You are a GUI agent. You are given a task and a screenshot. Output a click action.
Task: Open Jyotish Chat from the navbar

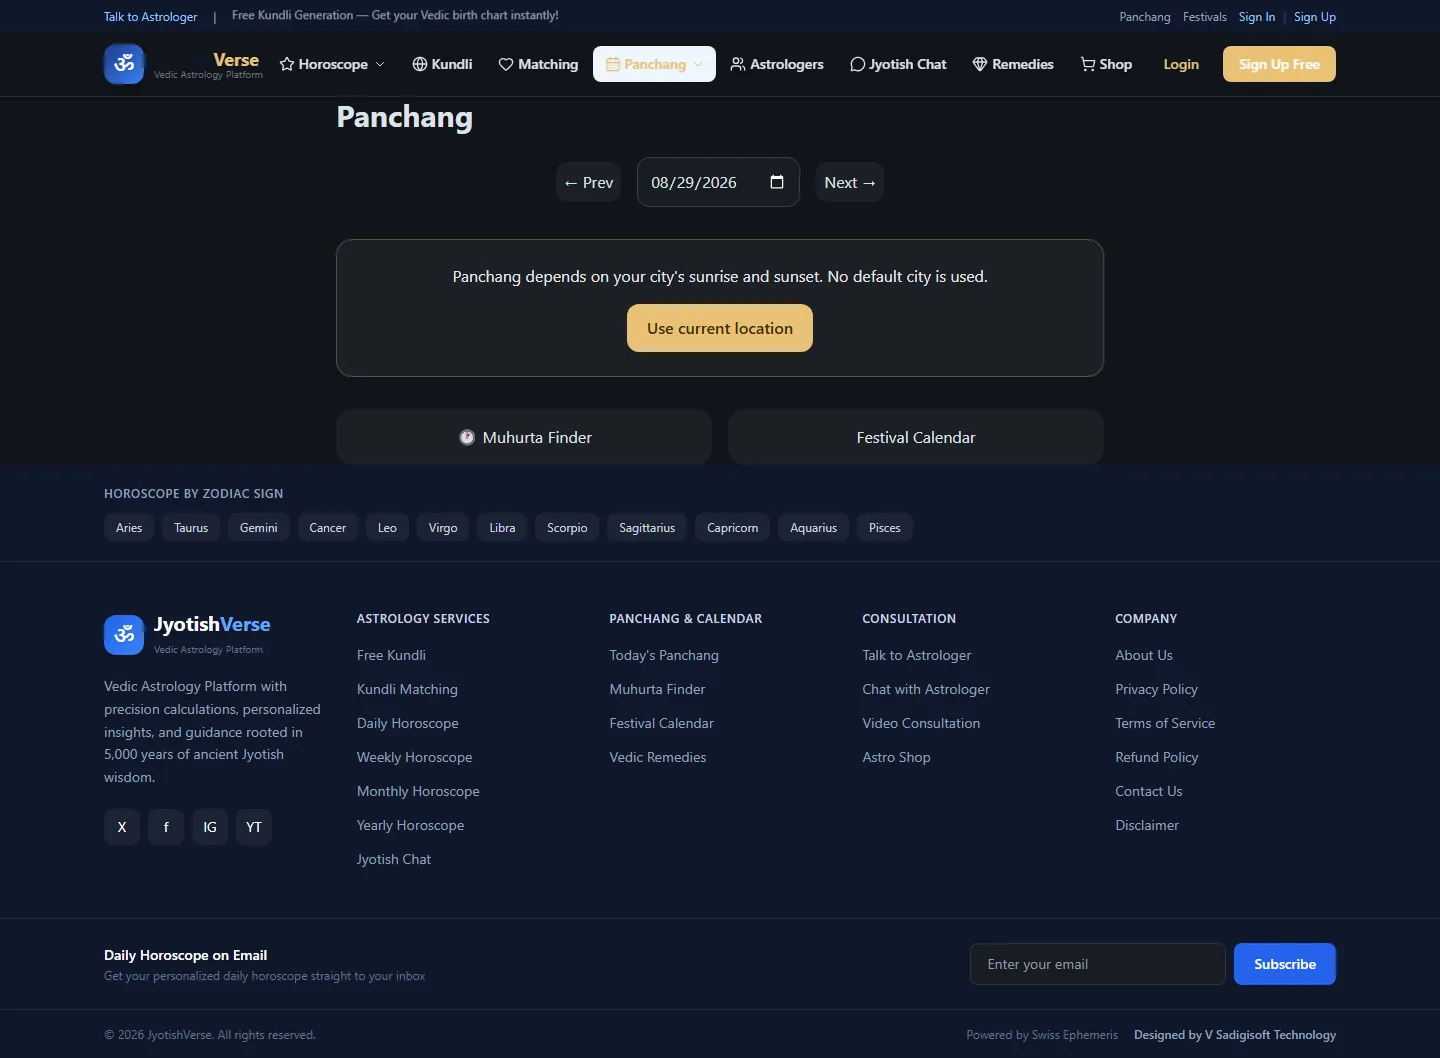pyautogui.click(x=898, y=64)
